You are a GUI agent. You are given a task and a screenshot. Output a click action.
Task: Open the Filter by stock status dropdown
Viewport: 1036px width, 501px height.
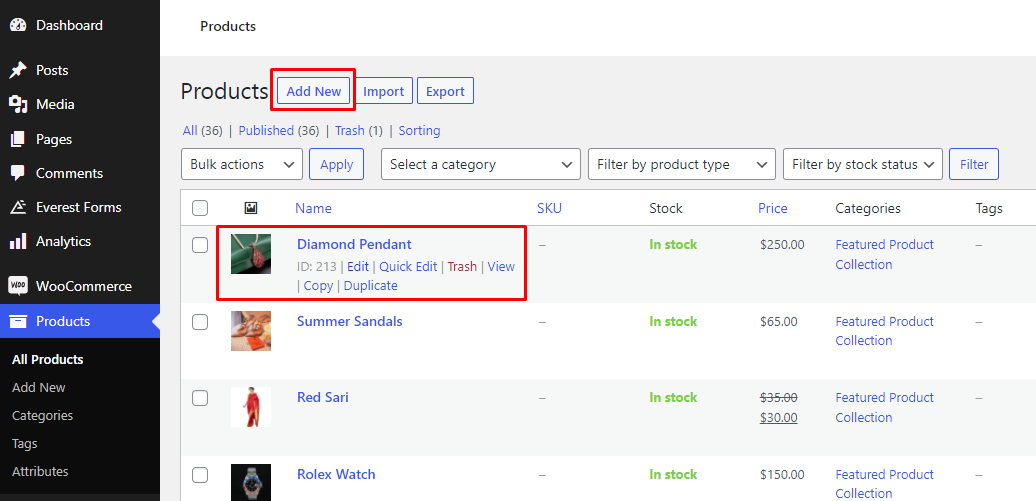click(863, 165)
